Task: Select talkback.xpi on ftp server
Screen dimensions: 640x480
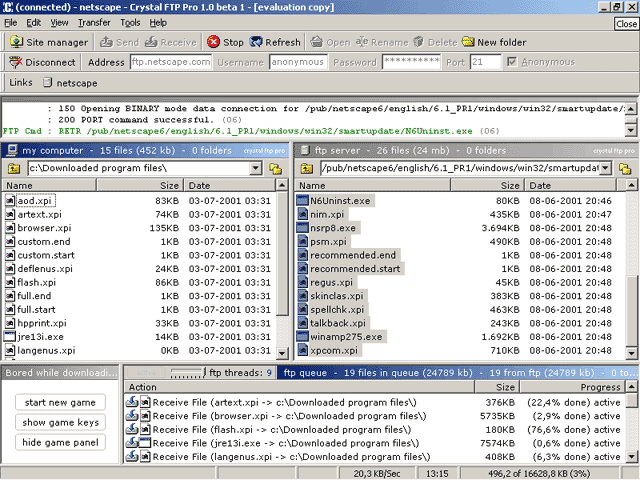Action: pyautogui.click(x=338, y=323)
